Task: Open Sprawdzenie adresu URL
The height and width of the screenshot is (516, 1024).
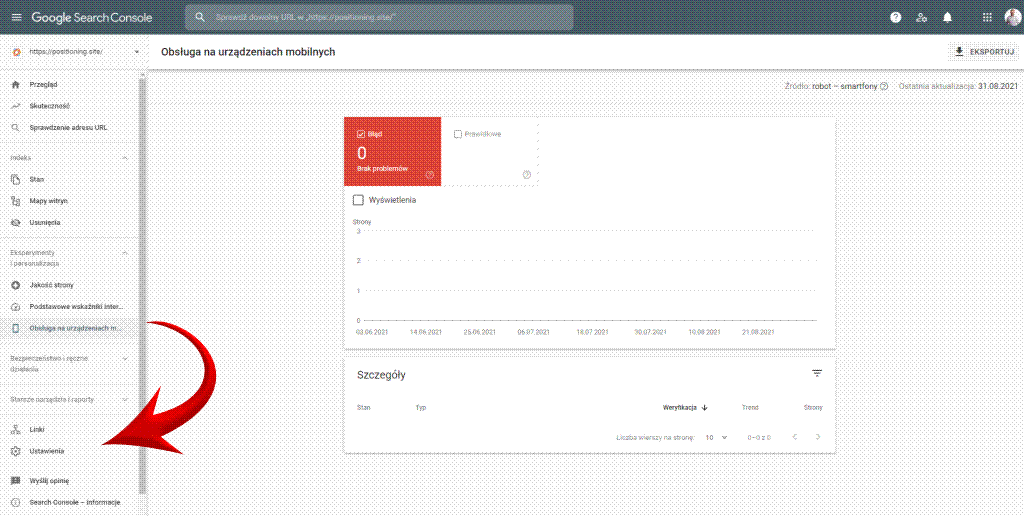Action: [71, 127]
